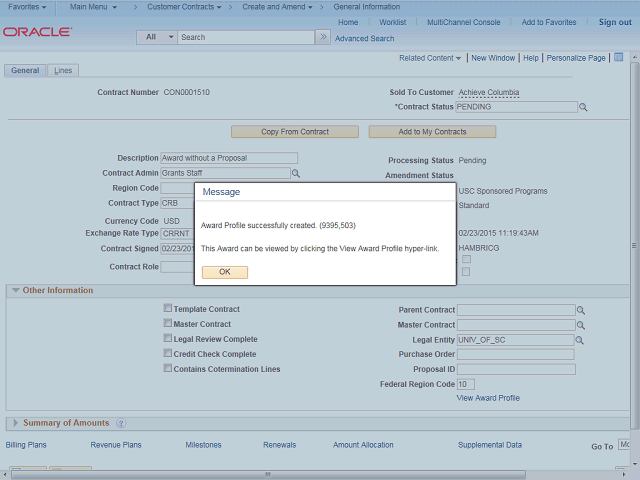Open the Contract Admin lookup magnifier
This screenshot has width=640, height=480.
[x=296, y=173]
